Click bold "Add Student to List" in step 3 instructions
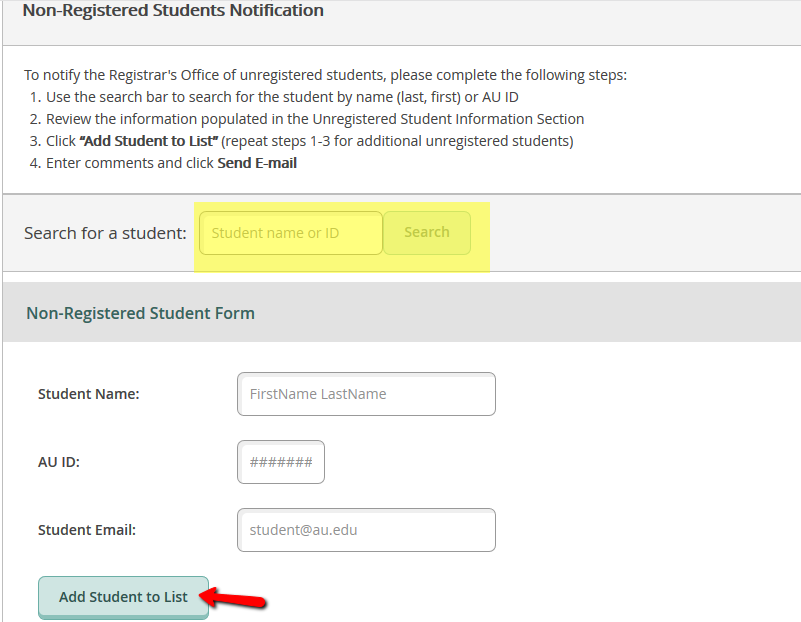 pyautogui.click(x=149, y=141)
